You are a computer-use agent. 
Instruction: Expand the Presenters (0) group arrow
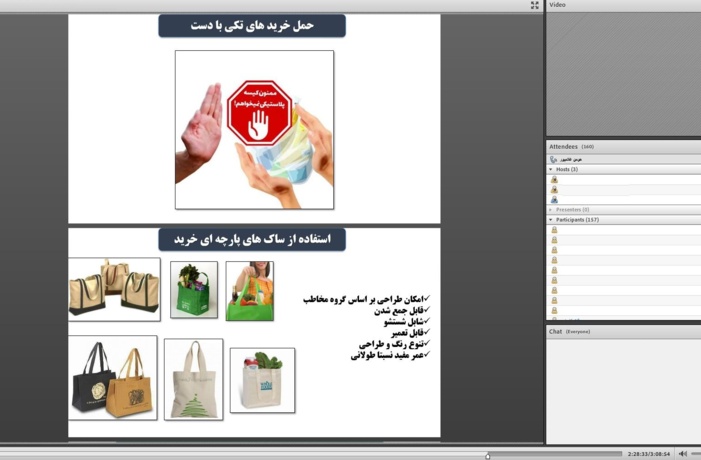point(551,210)
